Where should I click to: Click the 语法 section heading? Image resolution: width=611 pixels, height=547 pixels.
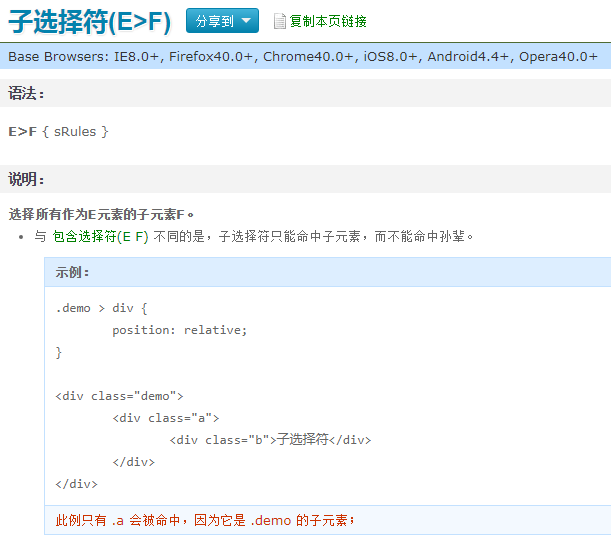pos(26,94)
